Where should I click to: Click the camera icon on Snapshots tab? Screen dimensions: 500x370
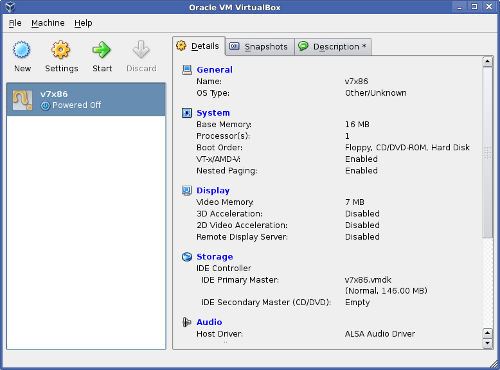tap(234, 46)
